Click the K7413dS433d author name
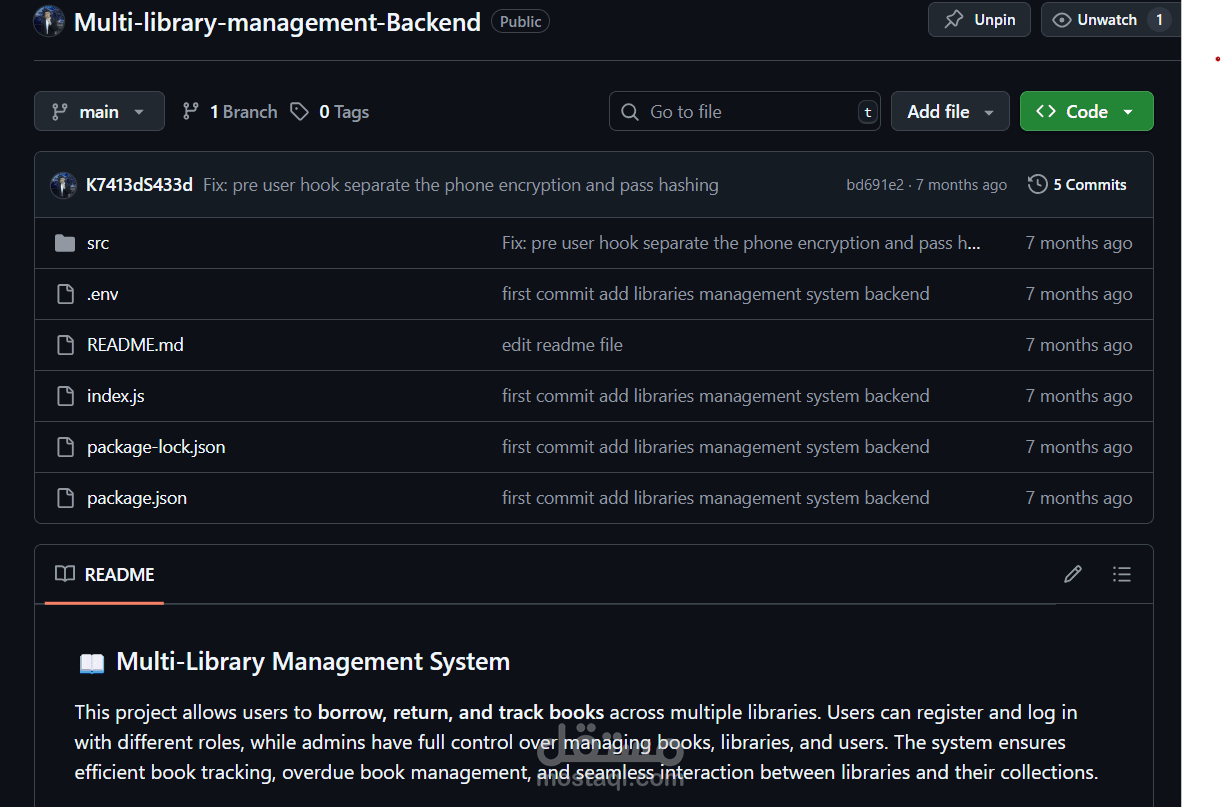Image resolution: width=1221 pixels, height=807 pixels. pyautogui.click(x=139, y=185)
